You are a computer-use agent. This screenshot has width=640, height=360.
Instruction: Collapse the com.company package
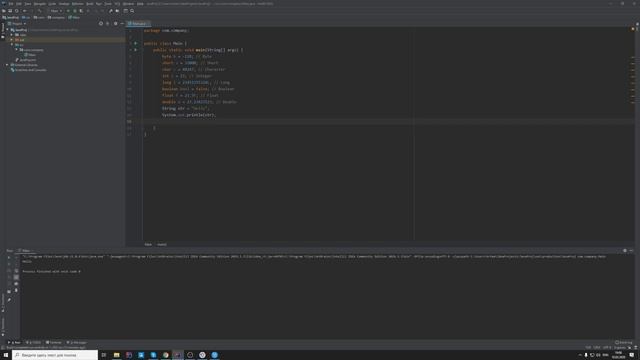click(16, 50)
